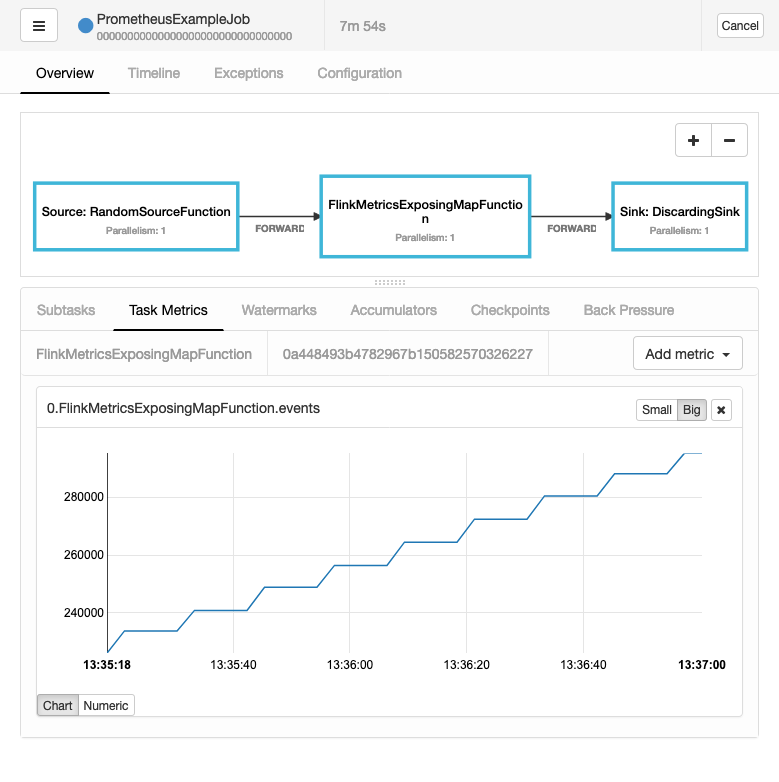Open the Timeline tab
The width and height of the screenshot is (779, 782).
(154, 73)
